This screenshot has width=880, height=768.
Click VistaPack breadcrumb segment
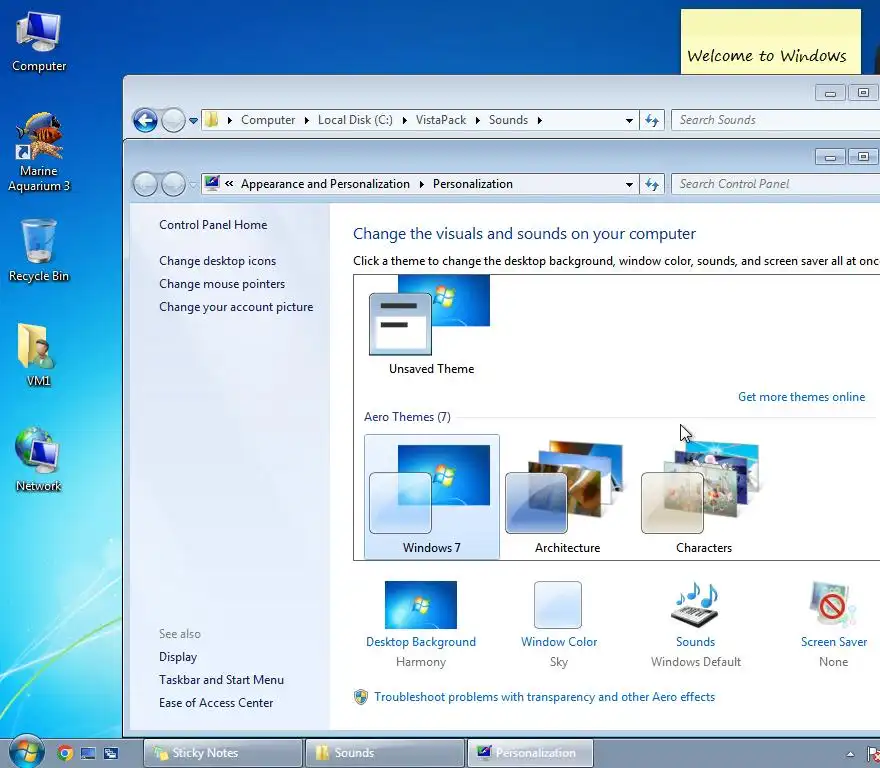tap(441, 120)
